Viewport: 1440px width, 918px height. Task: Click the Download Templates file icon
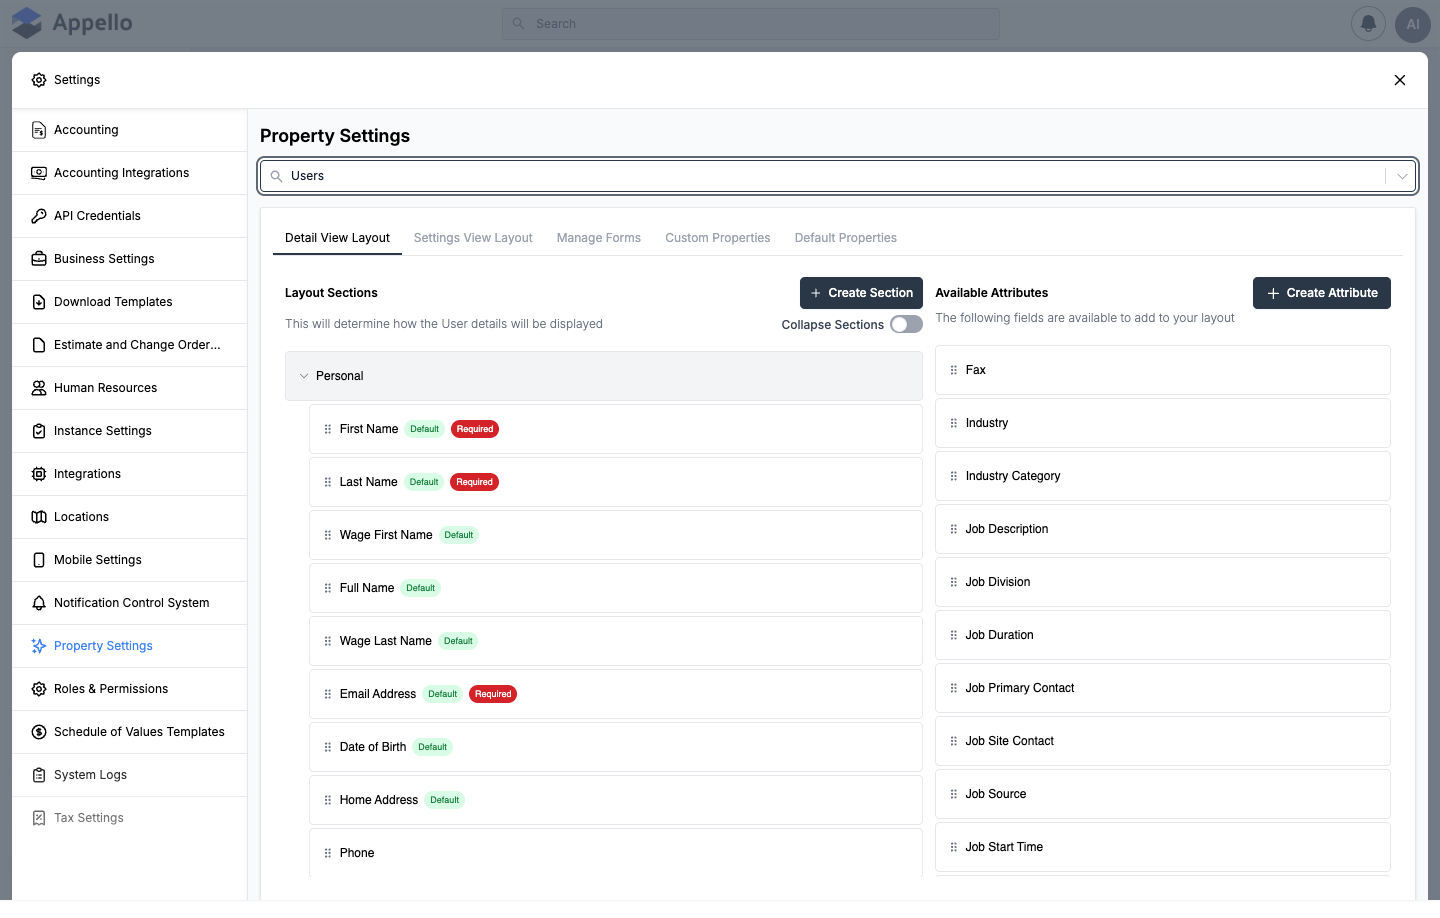(39, 302)
